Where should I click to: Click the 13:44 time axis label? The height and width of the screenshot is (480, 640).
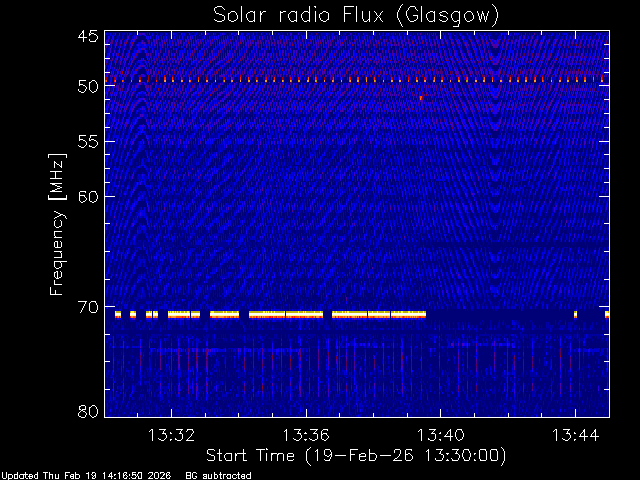pos(576,435)
